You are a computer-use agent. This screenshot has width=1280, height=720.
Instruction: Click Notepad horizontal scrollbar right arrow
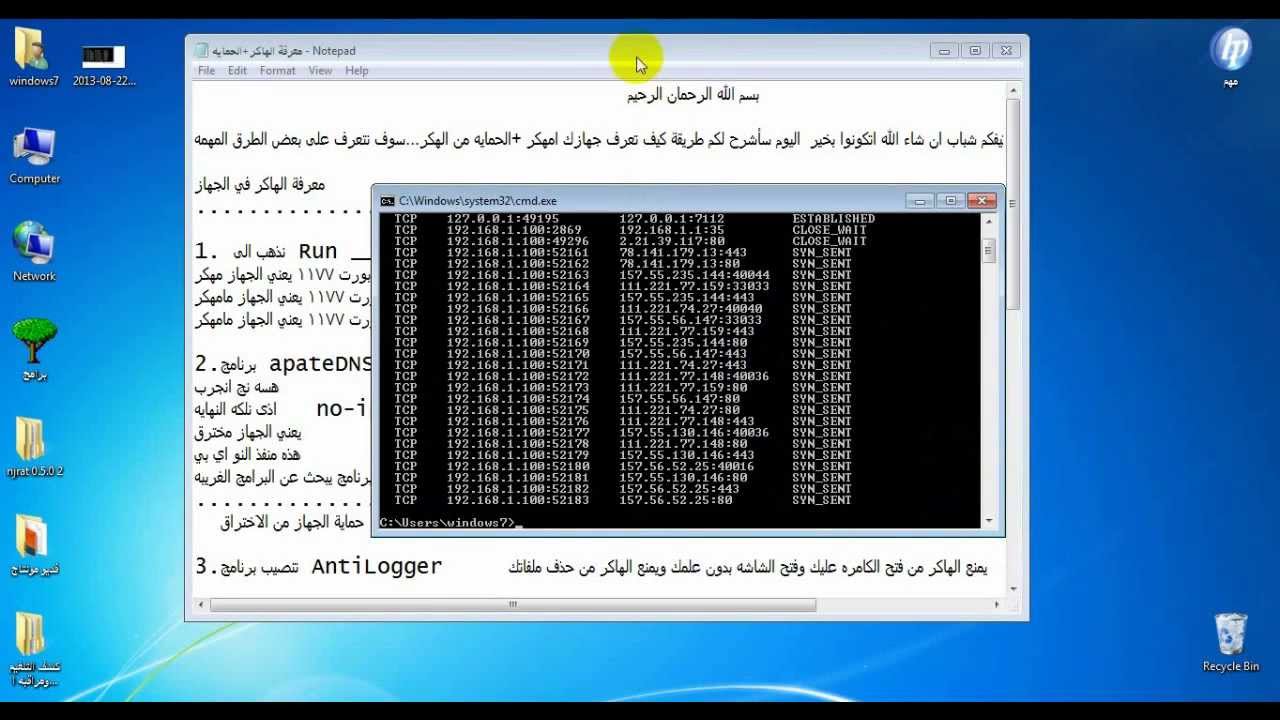coord(996,604)
